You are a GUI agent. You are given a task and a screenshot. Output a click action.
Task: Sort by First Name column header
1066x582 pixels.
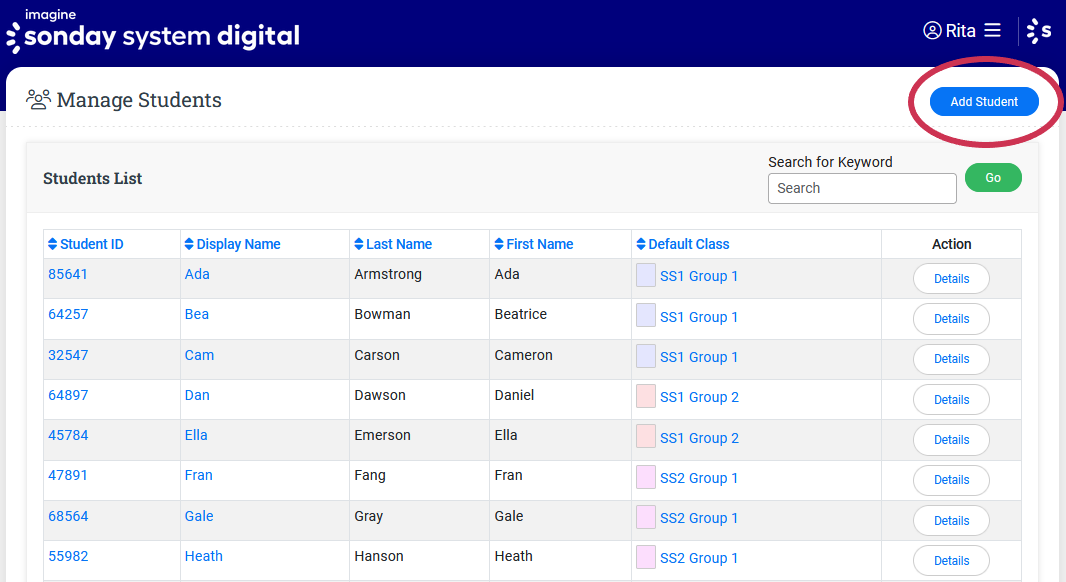coord(539,244)
